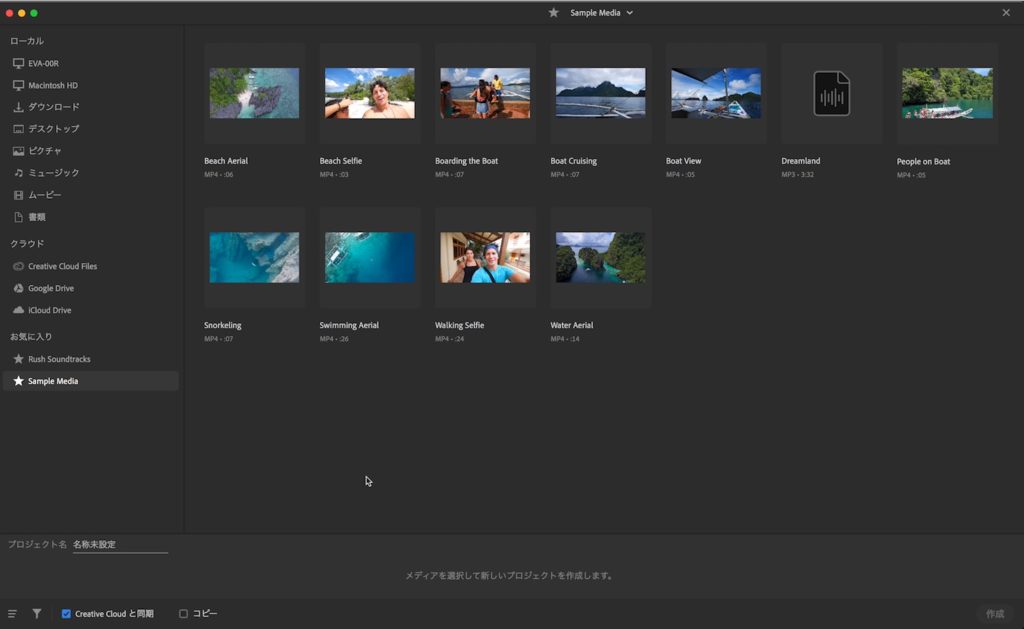
Task: Select Sample Media in favorites
Action: pos(53,381)
